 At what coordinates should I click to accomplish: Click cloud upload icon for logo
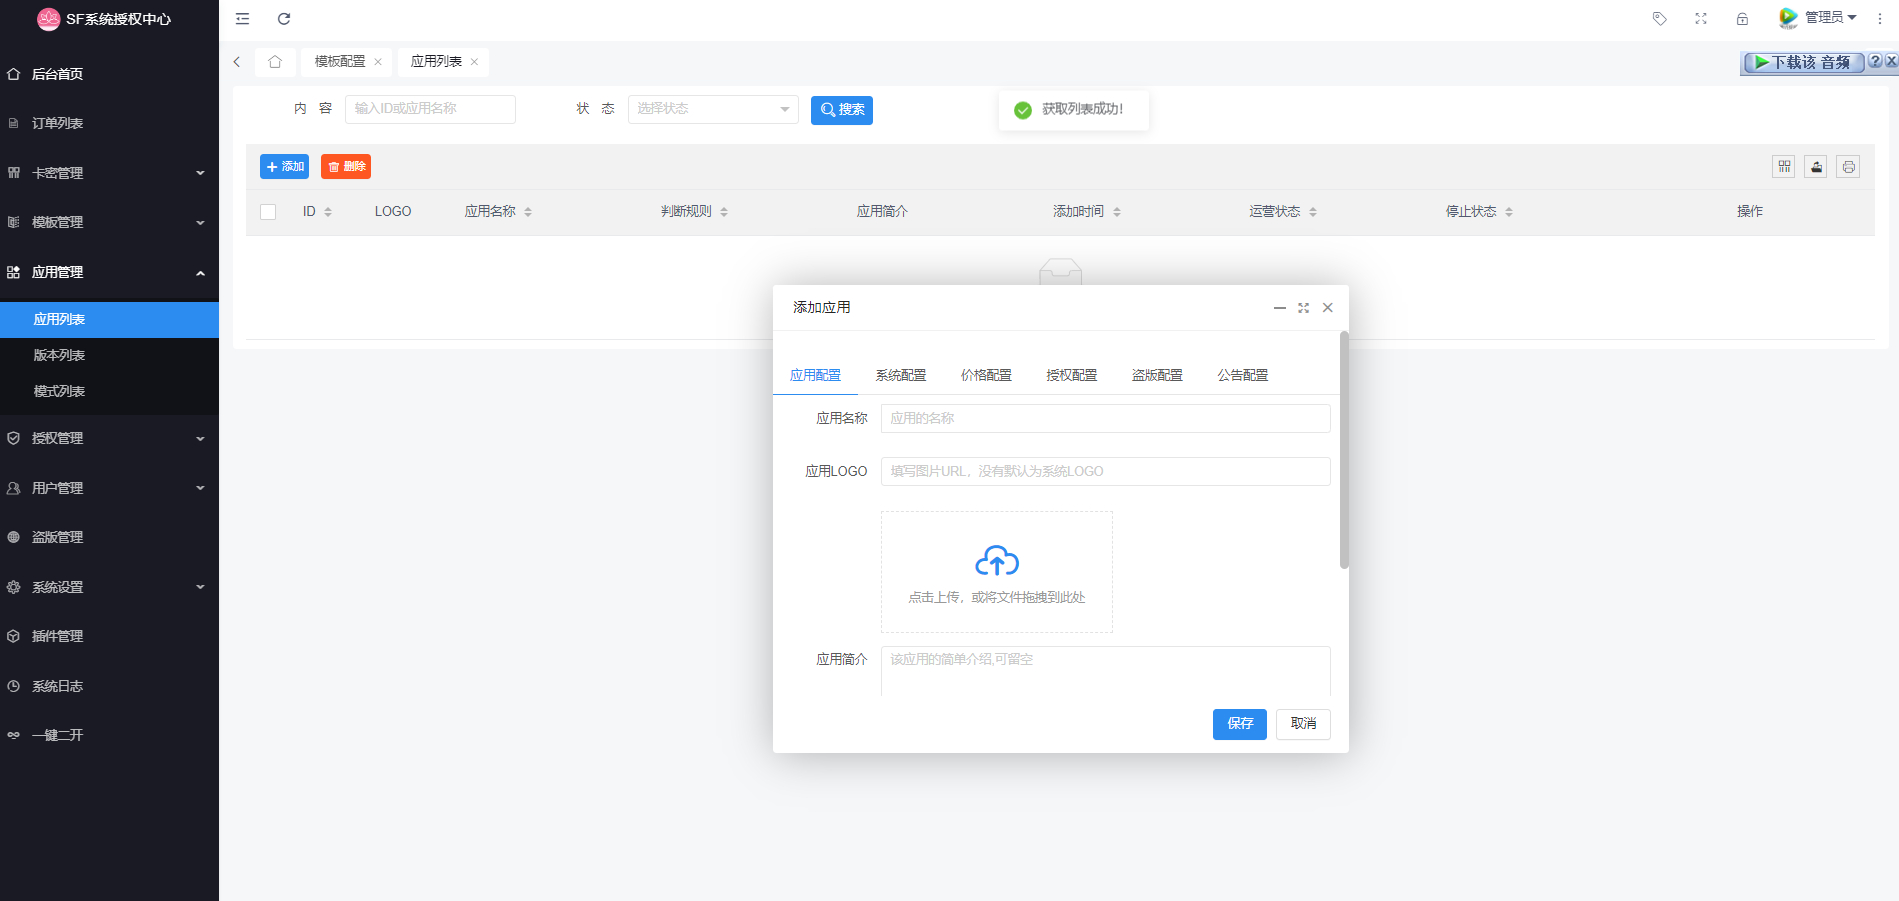point(997,562)
